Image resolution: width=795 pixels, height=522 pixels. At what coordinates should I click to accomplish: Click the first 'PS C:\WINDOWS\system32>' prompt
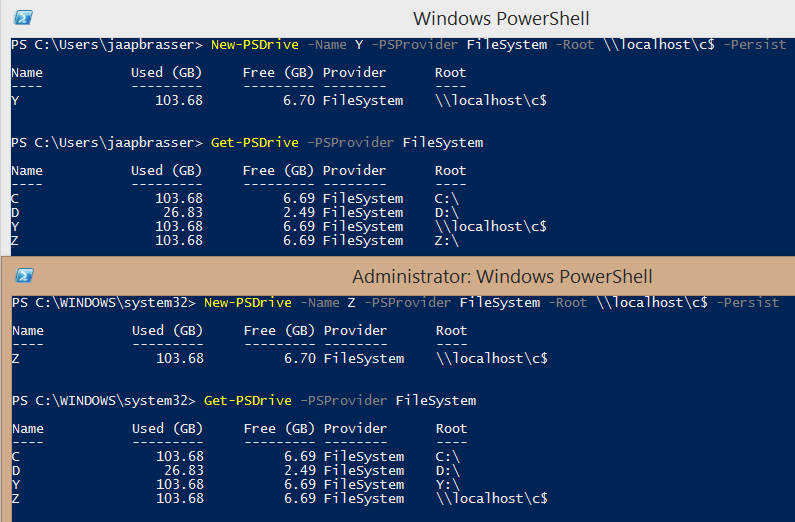103,302
